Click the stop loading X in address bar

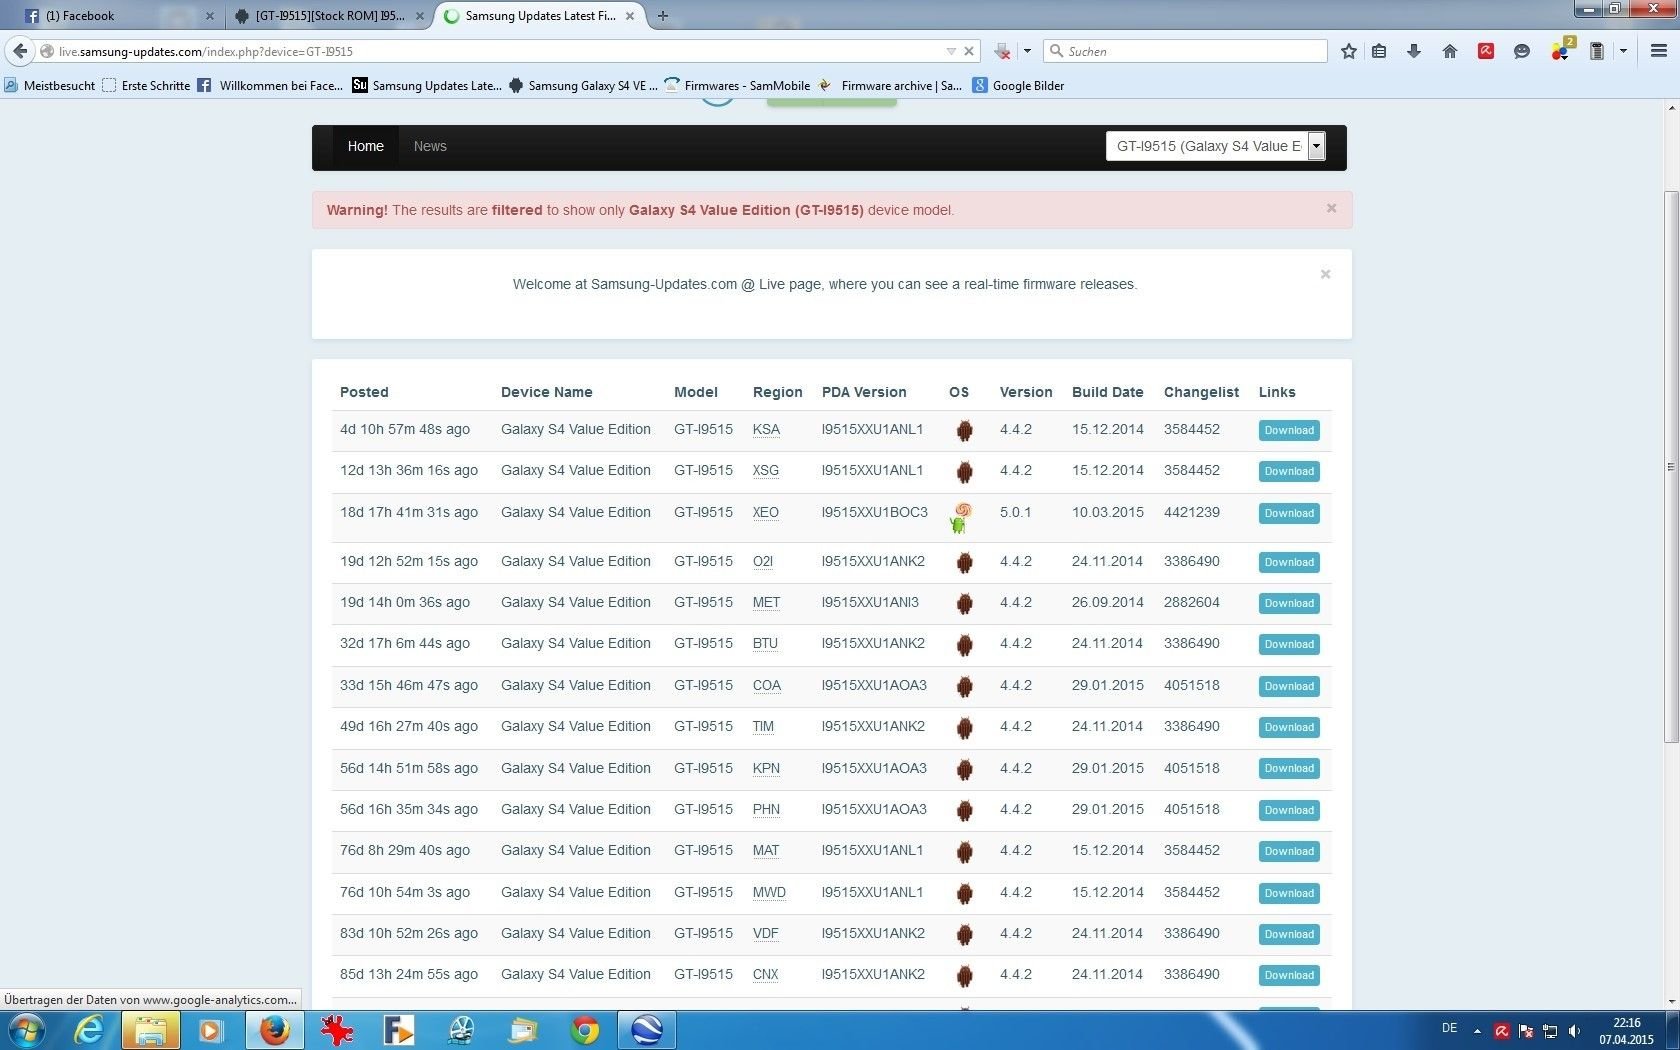(x=969, y=51)
